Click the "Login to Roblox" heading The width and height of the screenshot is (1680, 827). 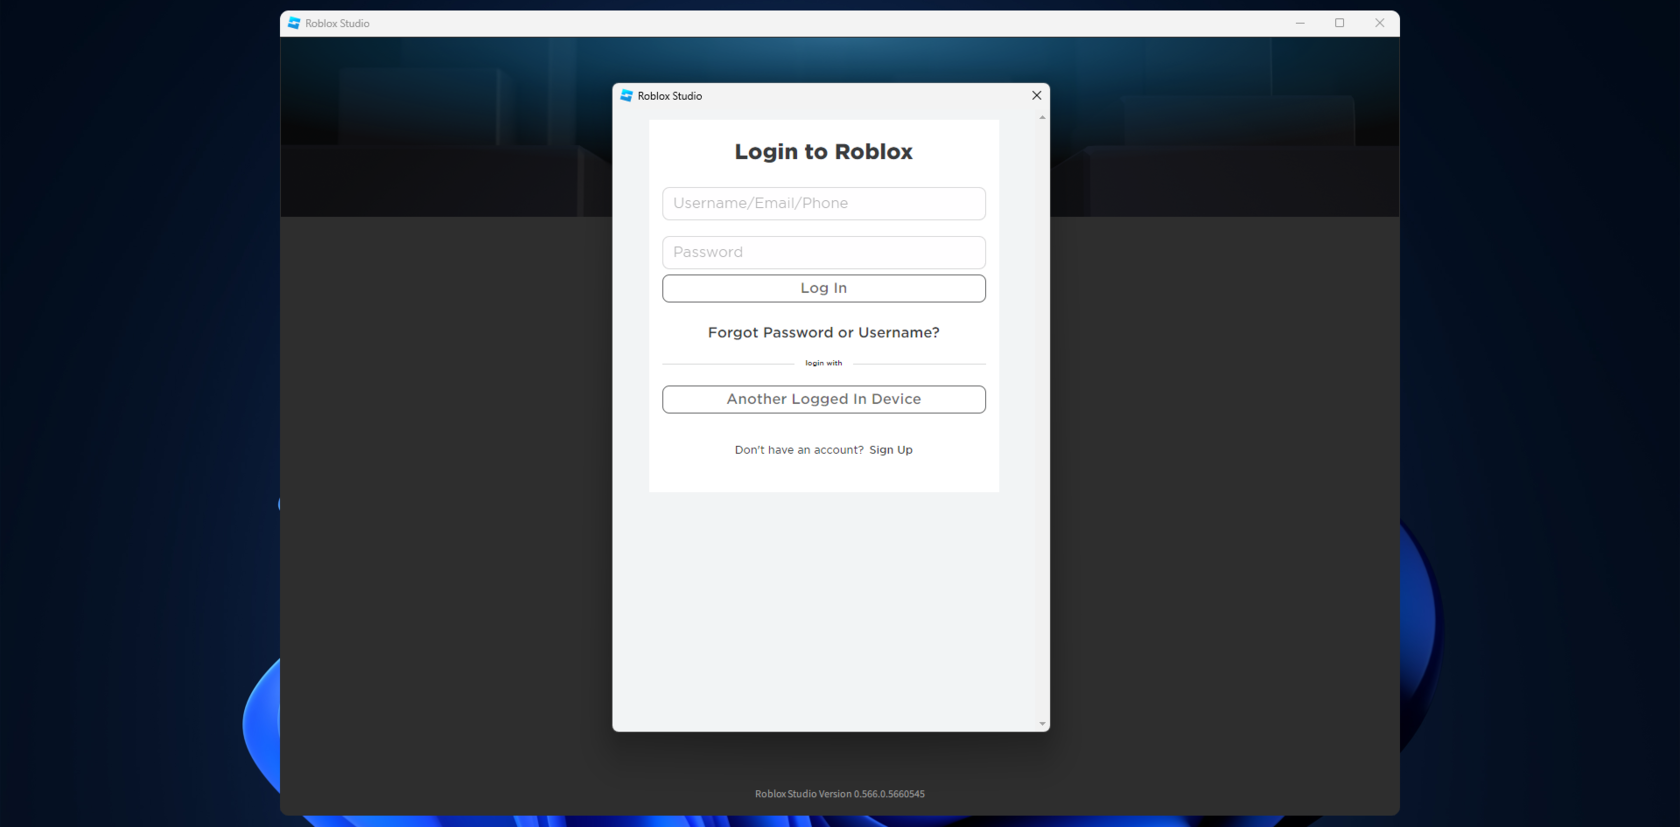[x=824, y=152]
